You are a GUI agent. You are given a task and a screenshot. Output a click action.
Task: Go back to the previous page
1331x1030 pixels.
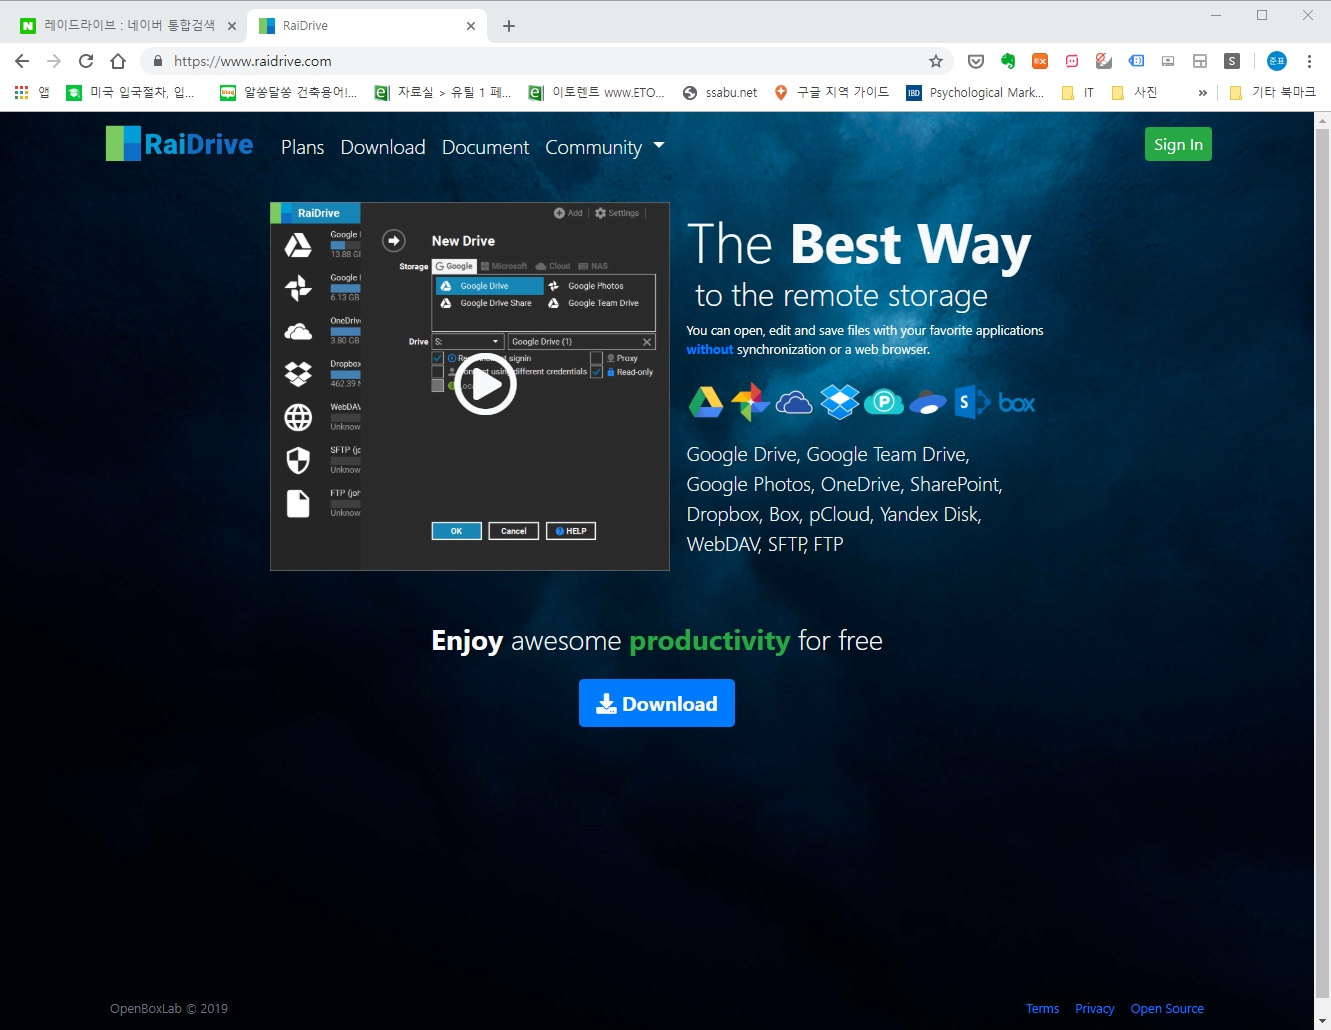pyautogui.click(x=22, y=61)
